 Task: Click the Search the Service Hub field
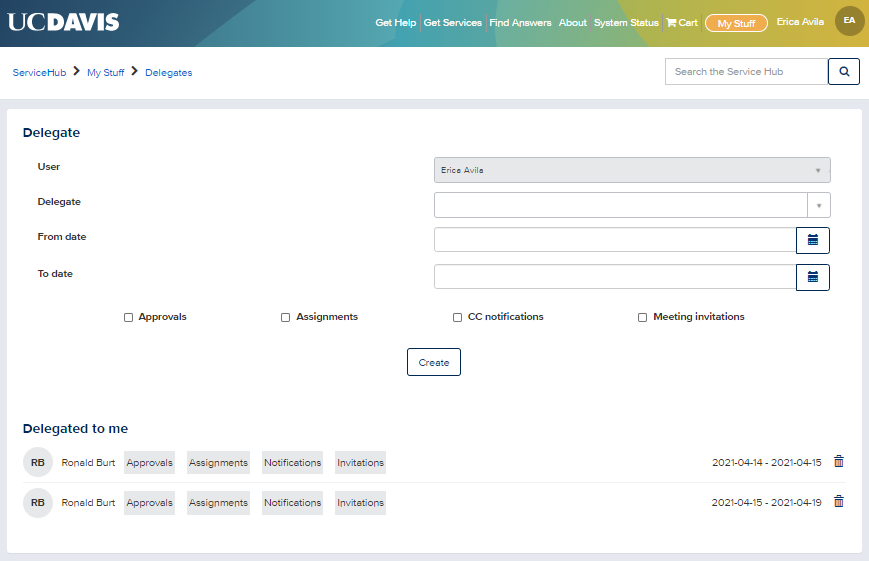click(746, 72)
